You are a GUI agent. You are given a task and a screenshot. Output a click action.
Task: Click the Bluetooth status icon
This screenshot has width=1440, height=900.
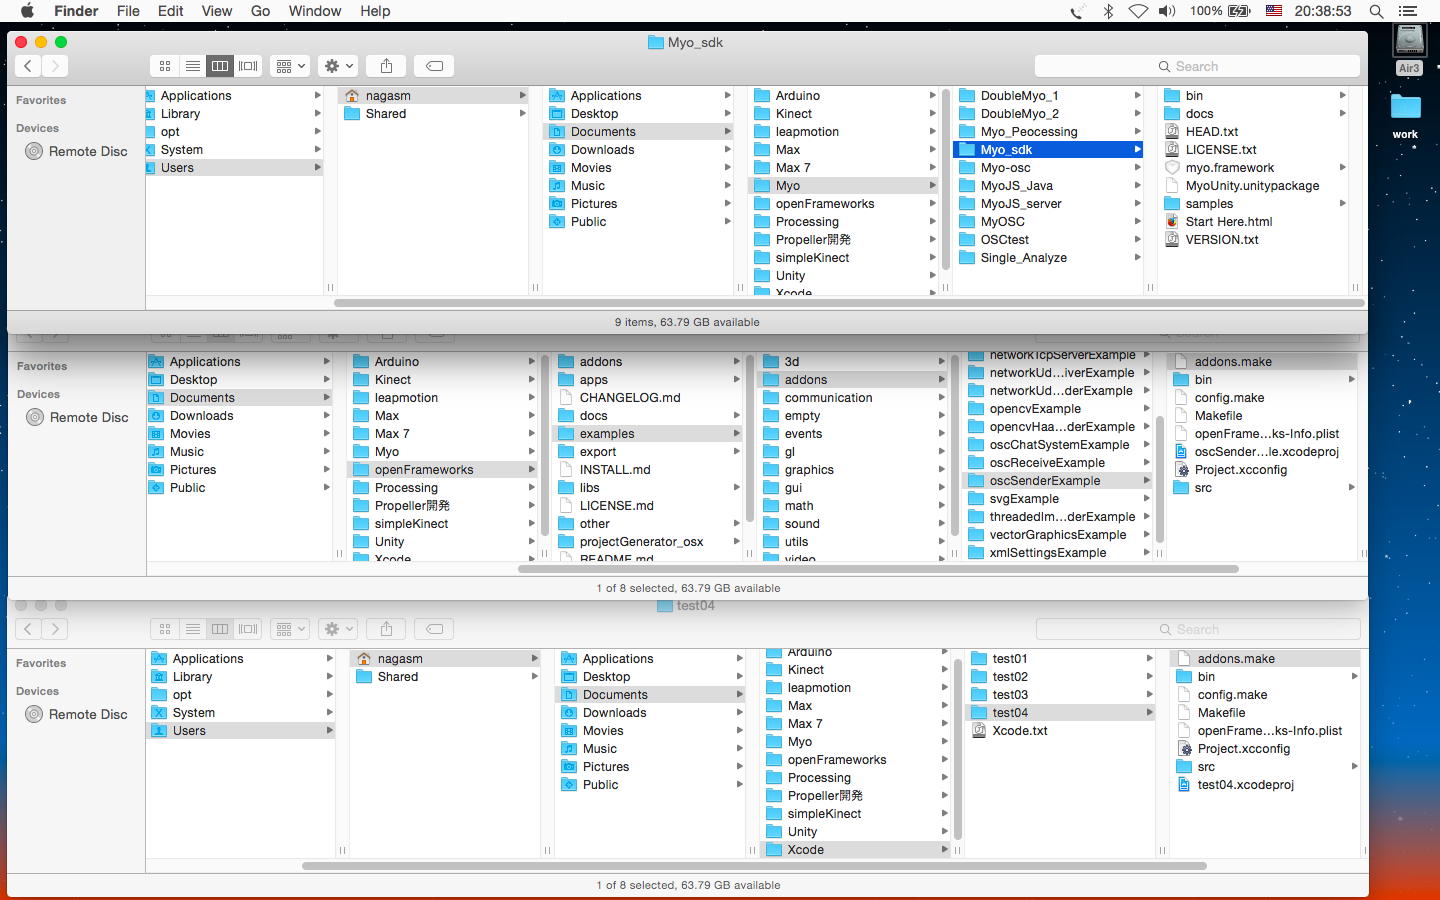click(1108, 11)
